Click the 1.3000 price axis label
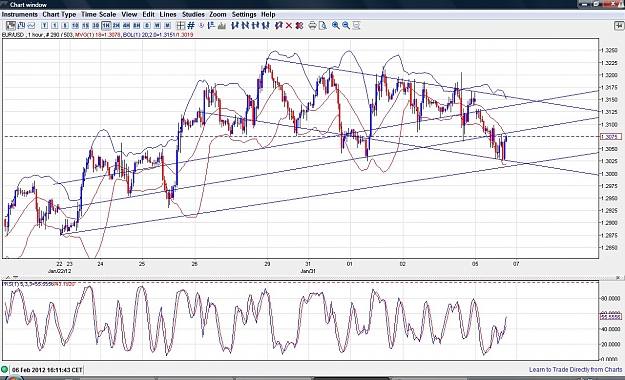Image resolution: width=625 pixels, height=380 pixels. tap(609, 174)
